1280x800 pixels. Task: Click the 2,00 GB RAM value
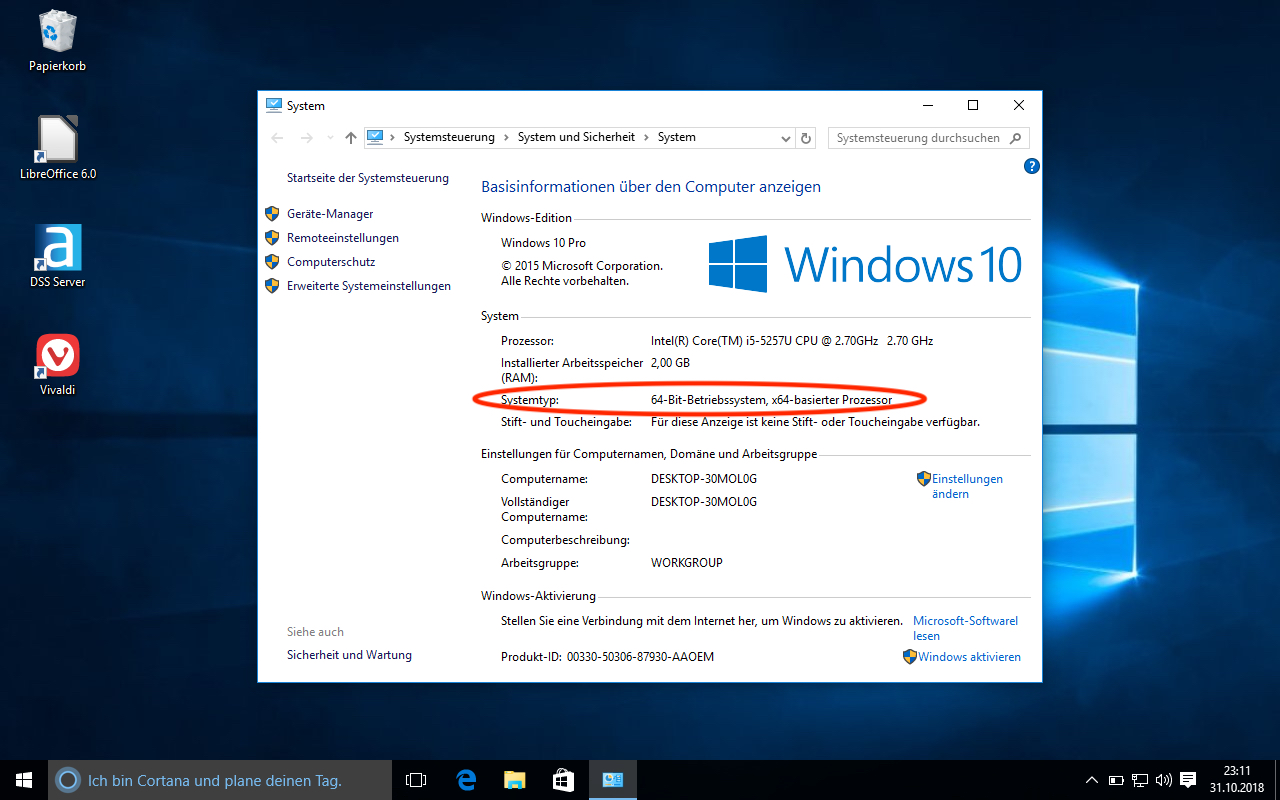click(670, 363)
